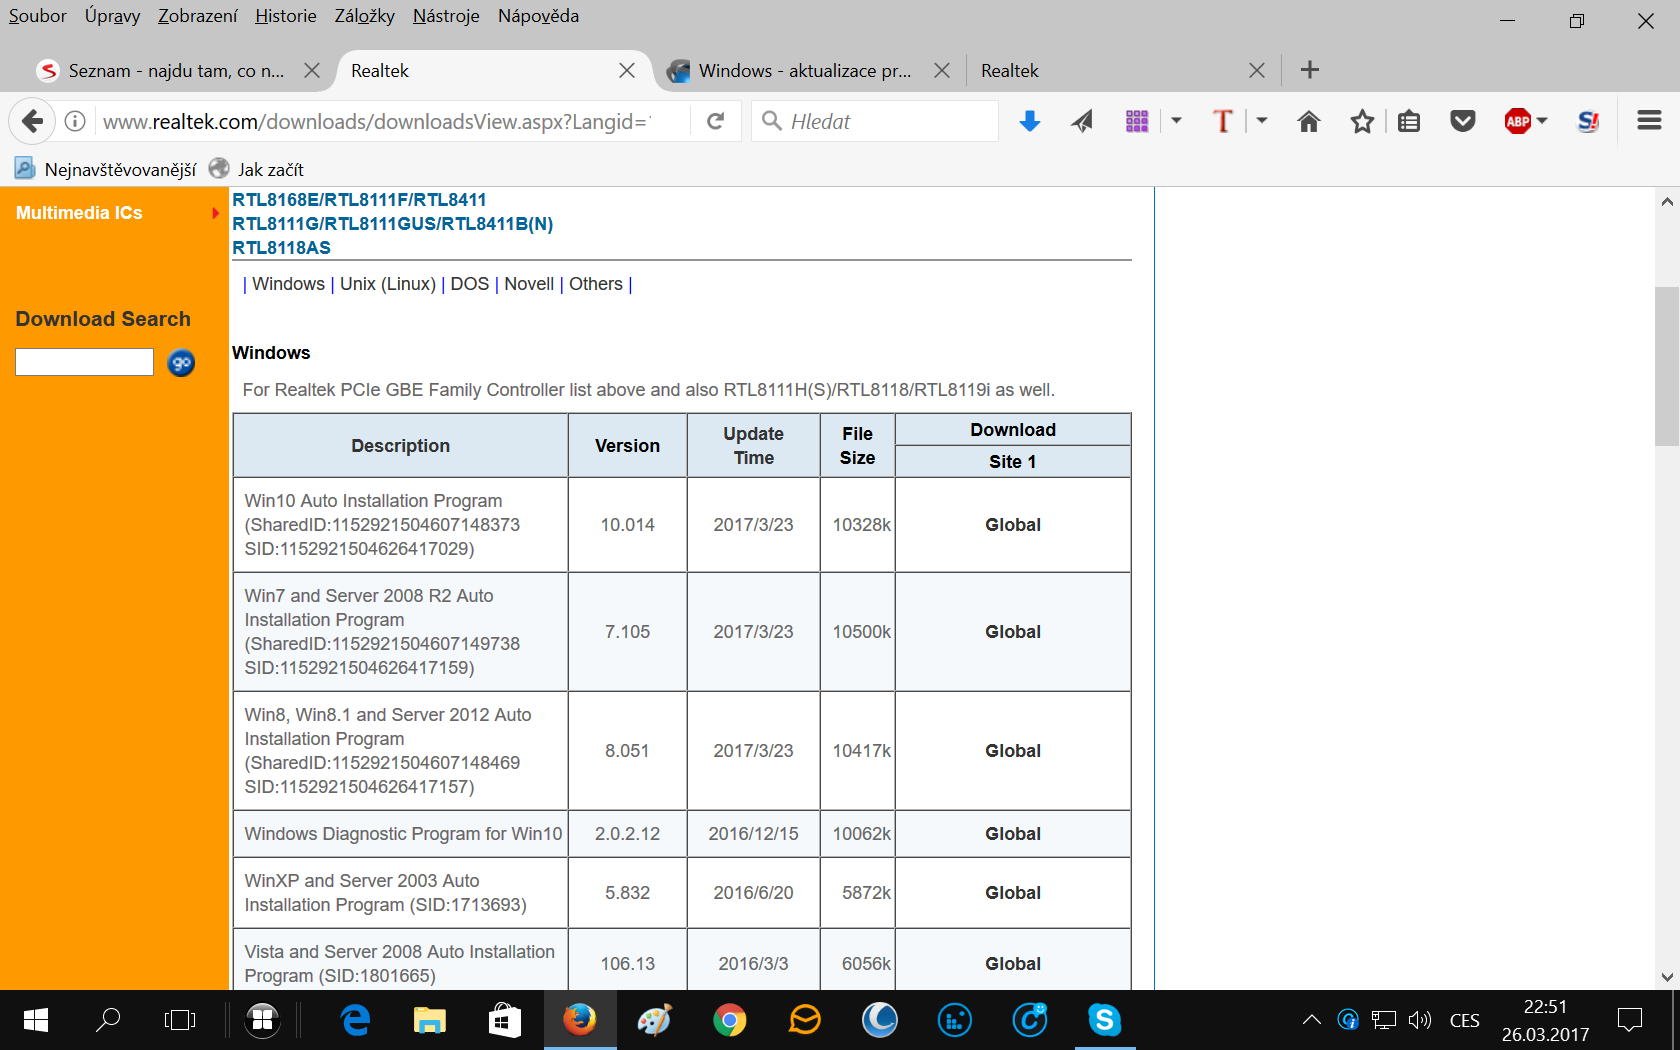Open RTL8118AS link

coord(281,248)
